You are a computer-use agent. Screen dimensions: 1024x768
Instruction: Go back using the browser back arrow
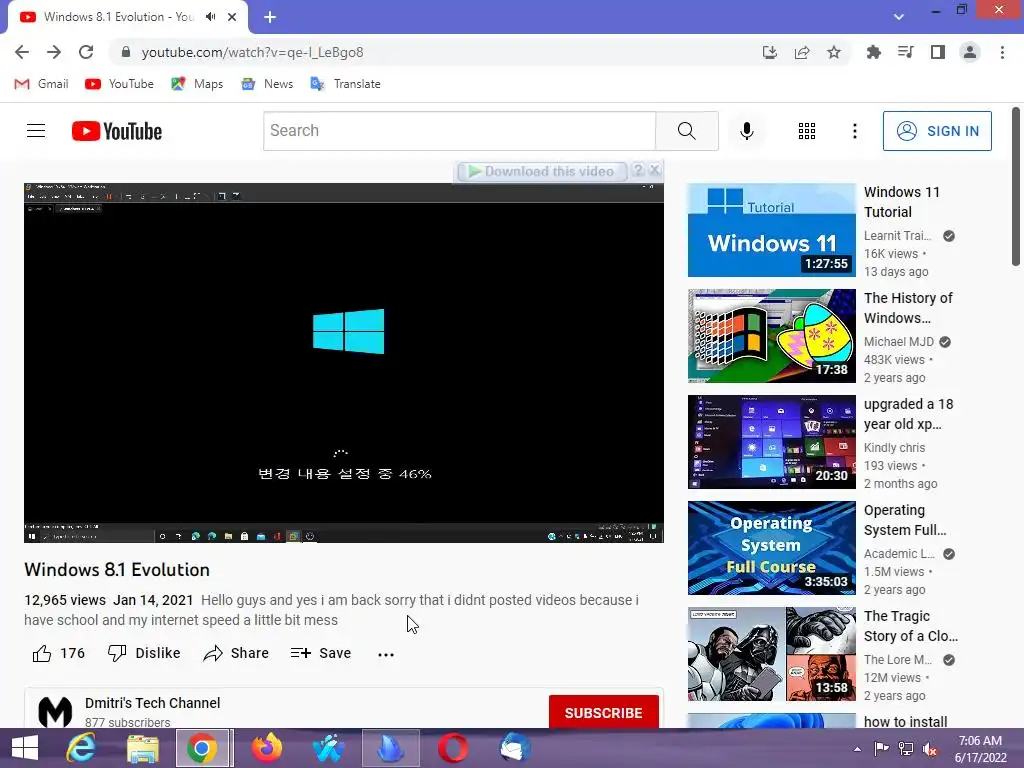tap(22, 52)
